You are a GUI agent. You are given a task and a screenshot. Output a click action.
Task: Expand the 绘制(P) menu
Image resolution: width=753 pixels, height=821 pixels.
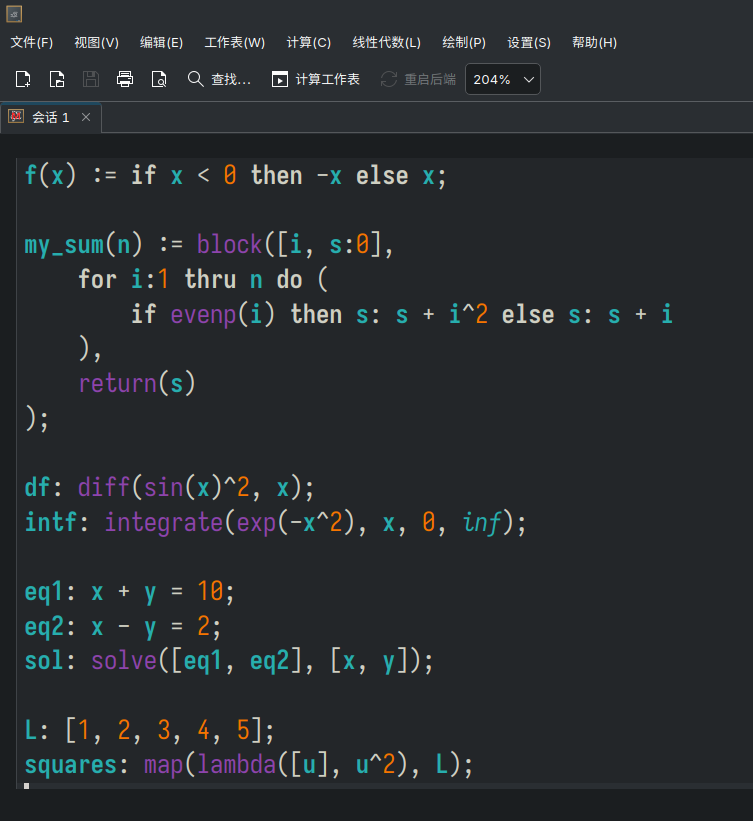pyautogui.click(x=464, y=42)
